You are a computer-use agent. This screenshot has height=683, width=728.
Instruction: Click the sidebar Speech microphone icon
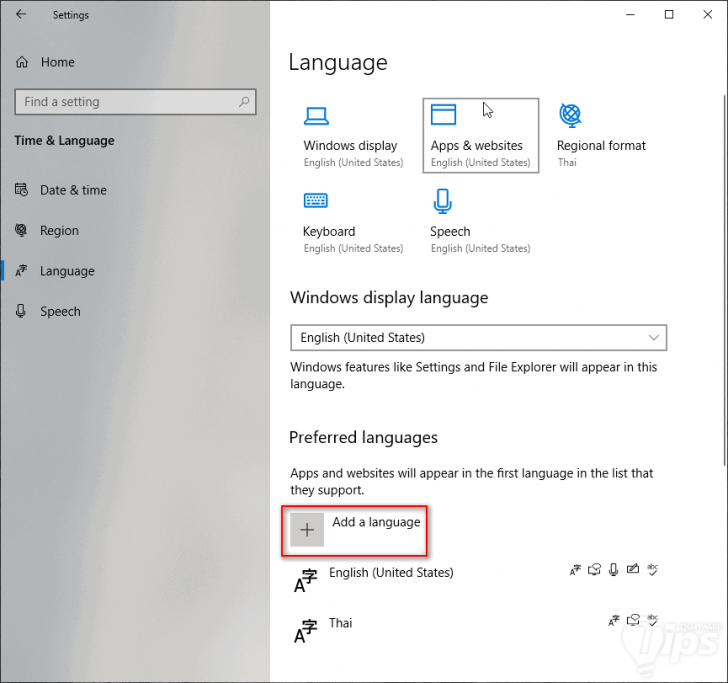(21, 311)
